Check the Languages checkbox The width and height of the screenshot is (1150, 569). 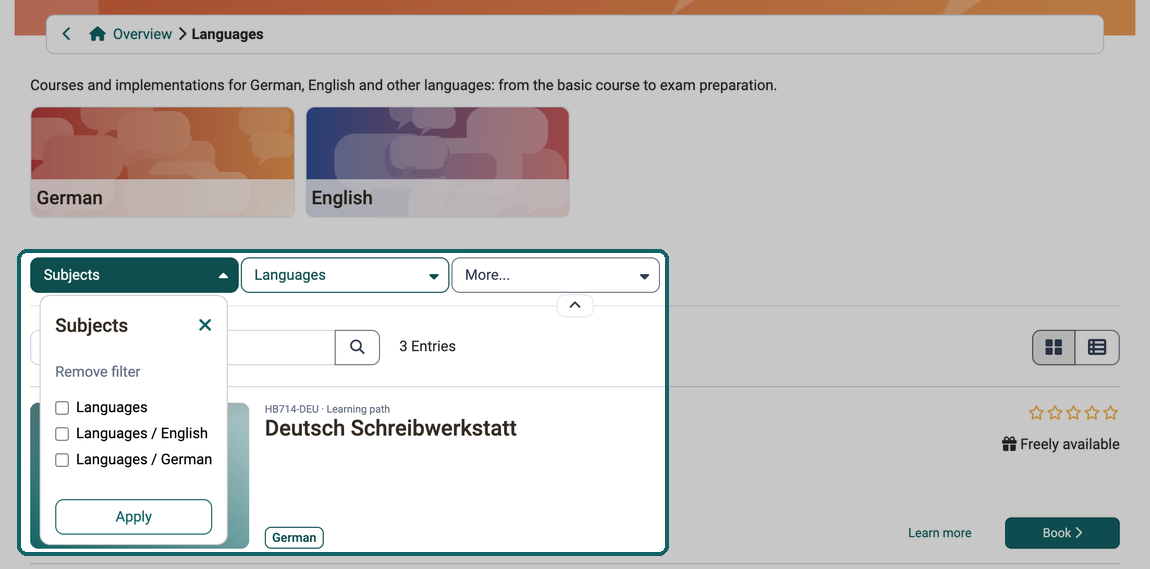click(x=62, y=408)
